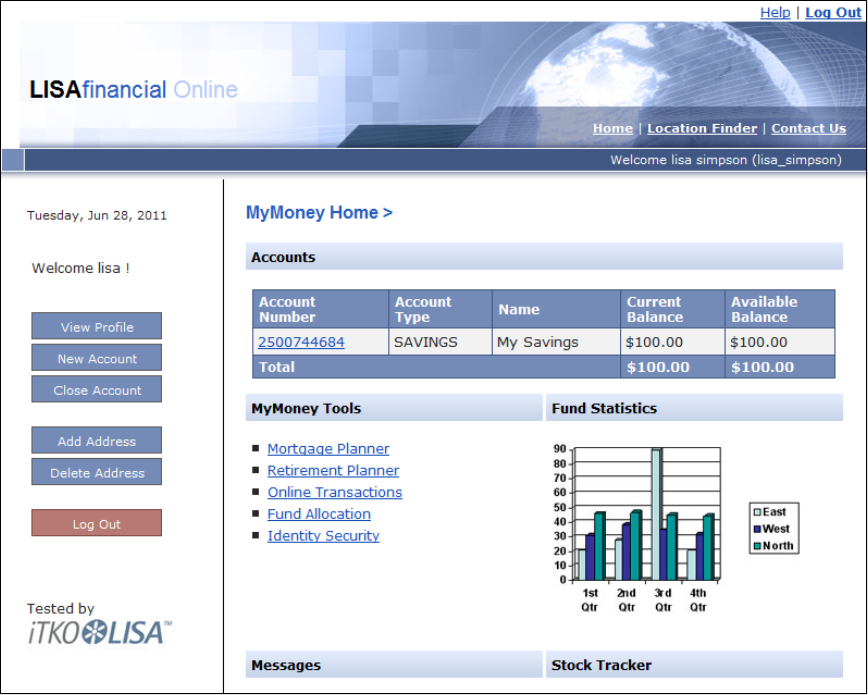The width and height of the screenshot is (868, 695).
Task: Click the top-right Log Out link
Action: (x=833, y=12)
